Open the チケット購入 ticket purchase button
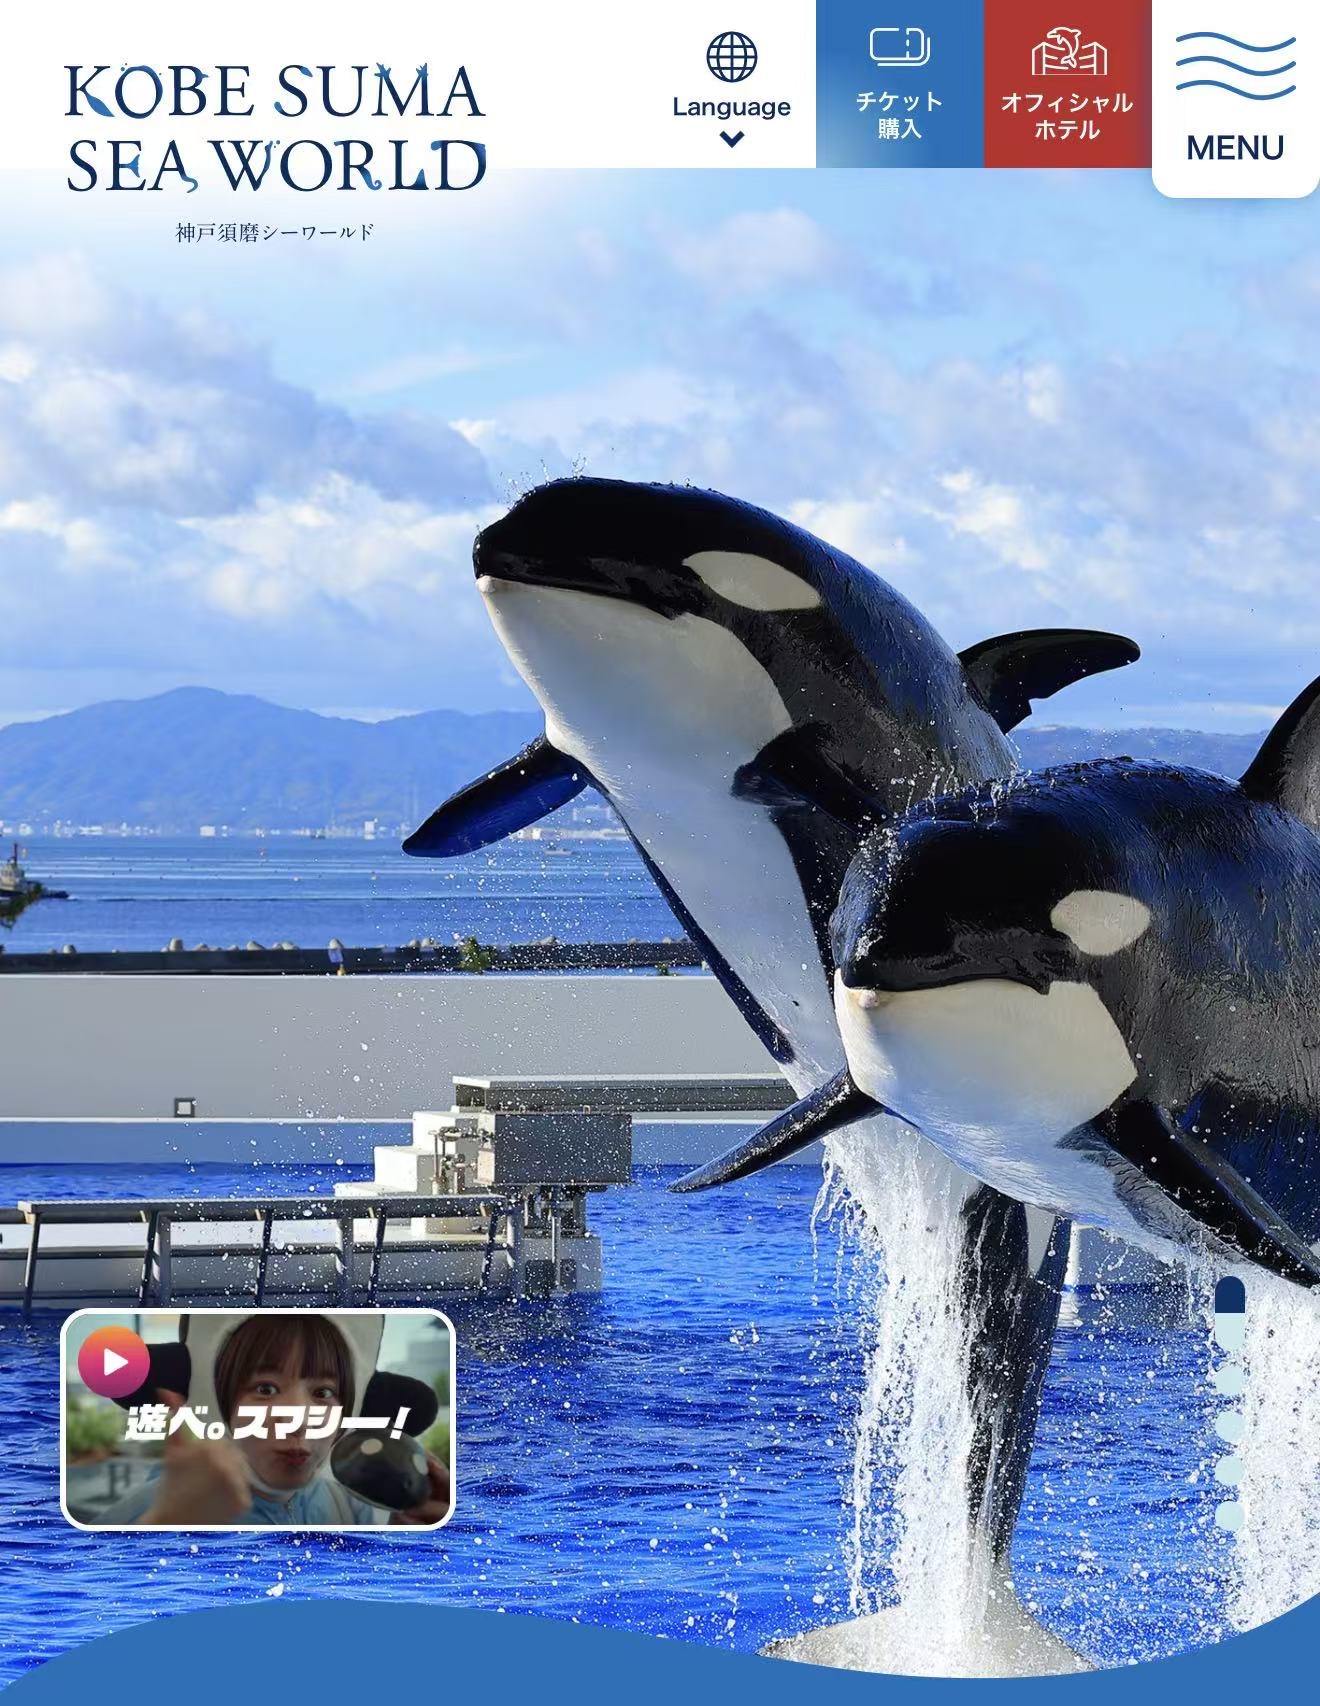 (x=900, y=84)
